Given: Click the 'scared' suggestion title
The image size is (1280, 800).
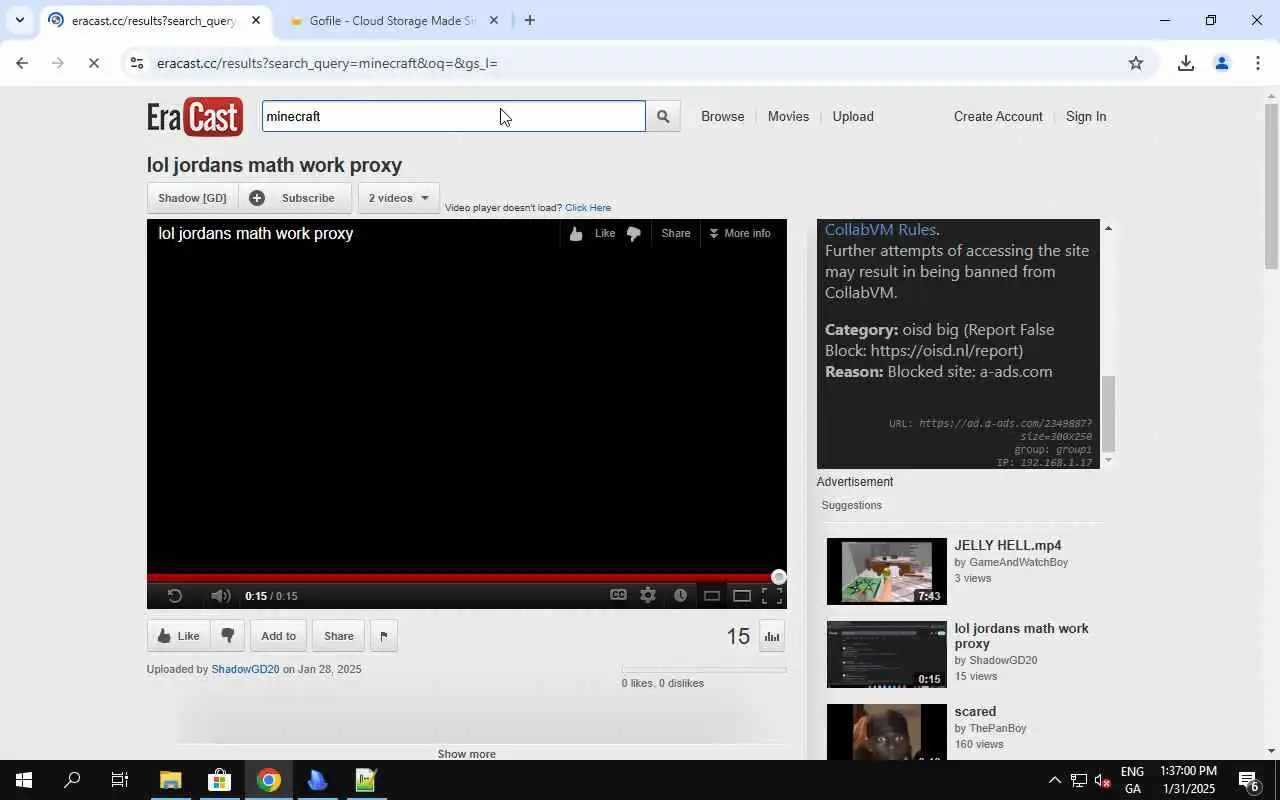Looking at the screenshot, I should (975, 712).
